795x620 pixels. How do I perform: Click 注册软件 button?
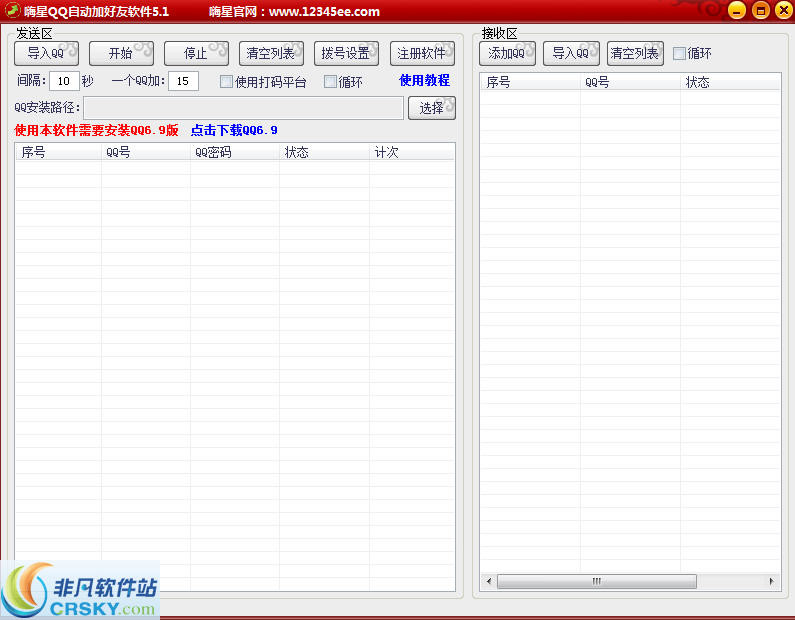pyautogui.click(x=422, y=54)
